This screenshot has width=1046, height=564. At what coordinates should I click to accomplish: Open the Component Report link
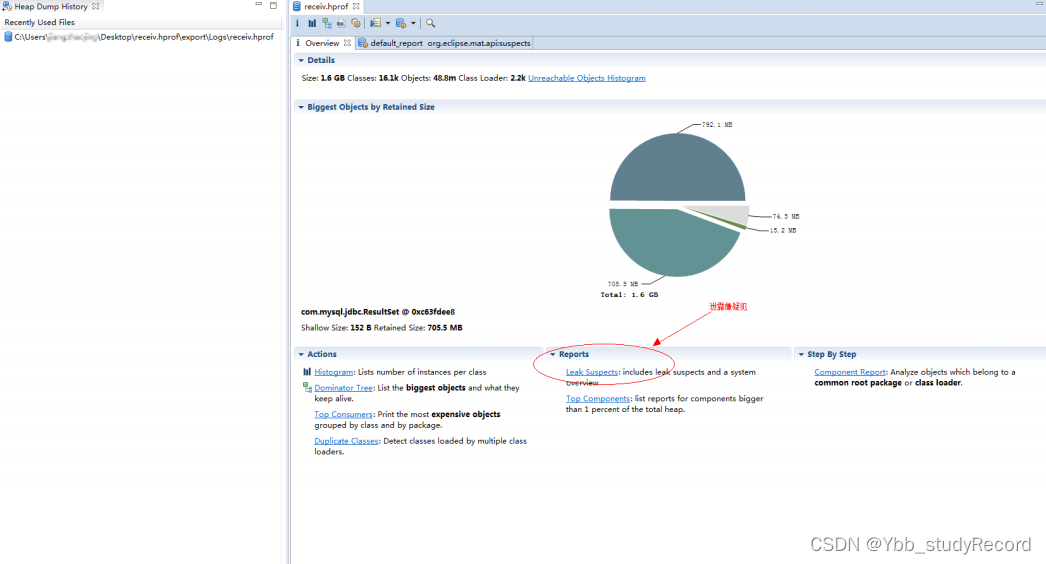(x=850, y=372)
